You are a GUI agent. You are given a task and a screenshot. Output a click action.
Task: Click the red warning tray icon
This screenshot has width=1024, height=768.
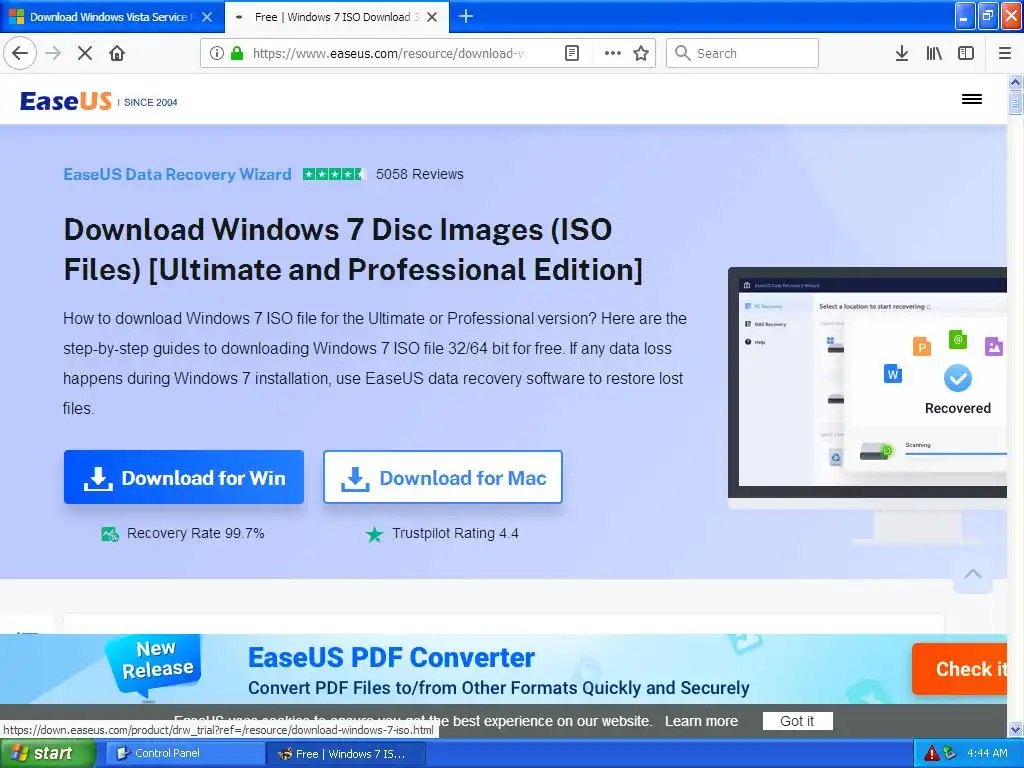(931, 754)
